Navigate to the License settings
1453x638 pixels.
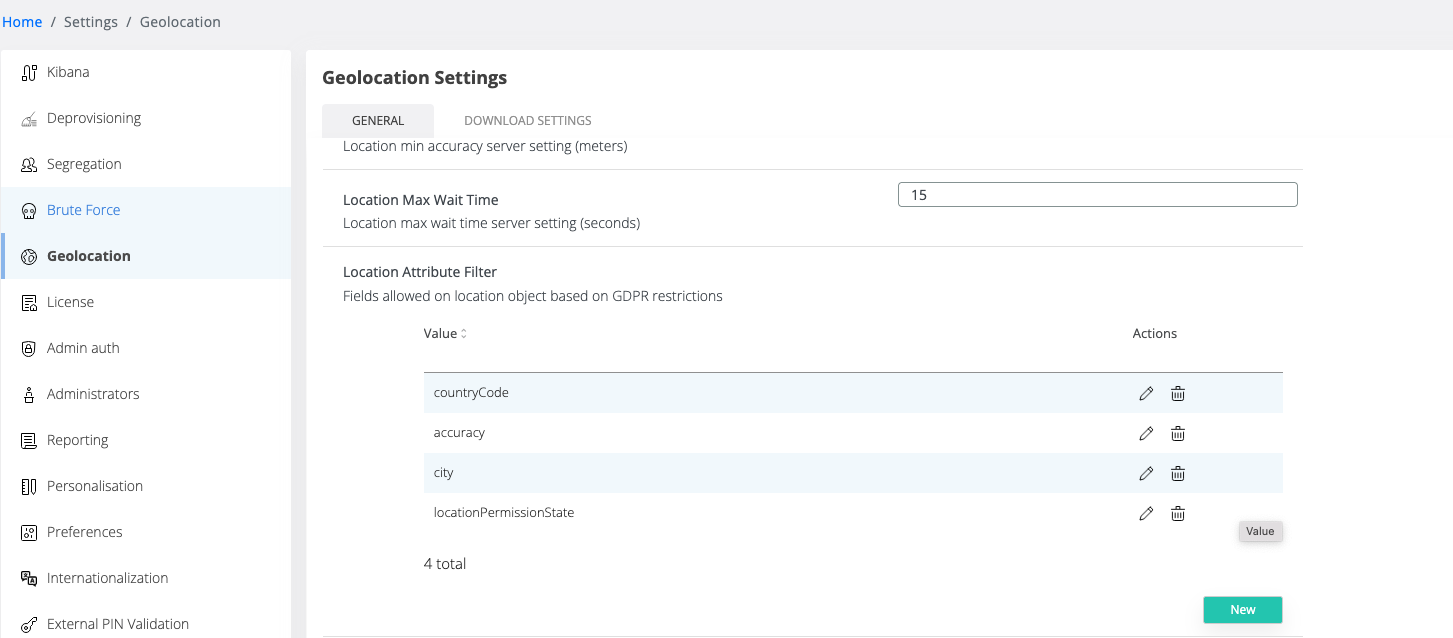70,302
